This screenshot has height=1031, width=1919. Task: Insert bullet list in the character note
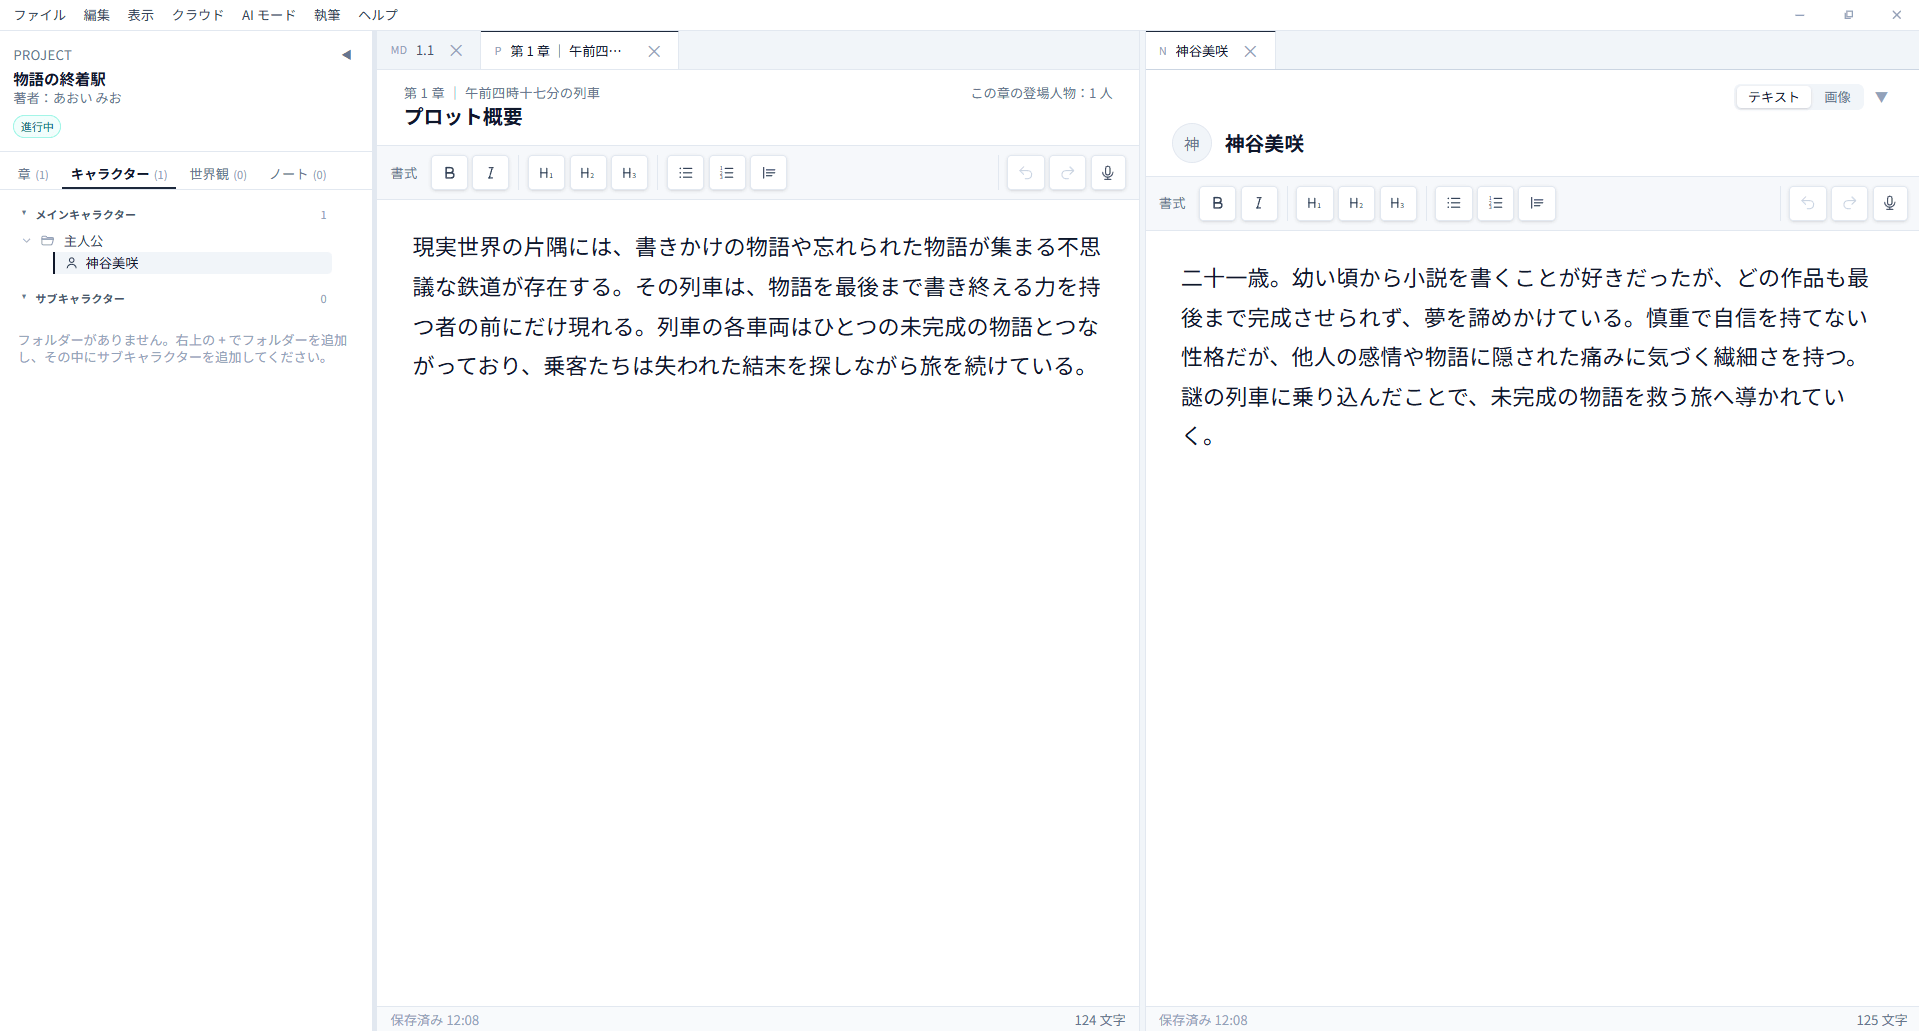click(x=1454, y=203)
